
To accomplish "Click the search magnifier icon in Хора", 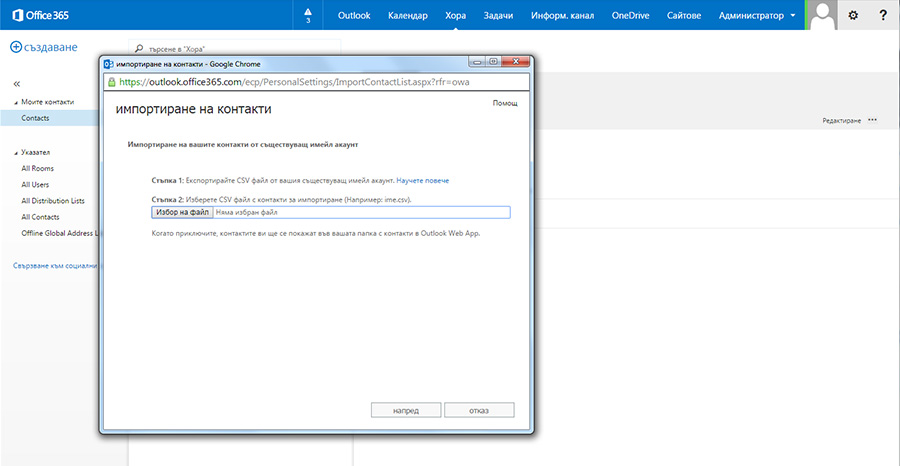I will click(139, 49).
